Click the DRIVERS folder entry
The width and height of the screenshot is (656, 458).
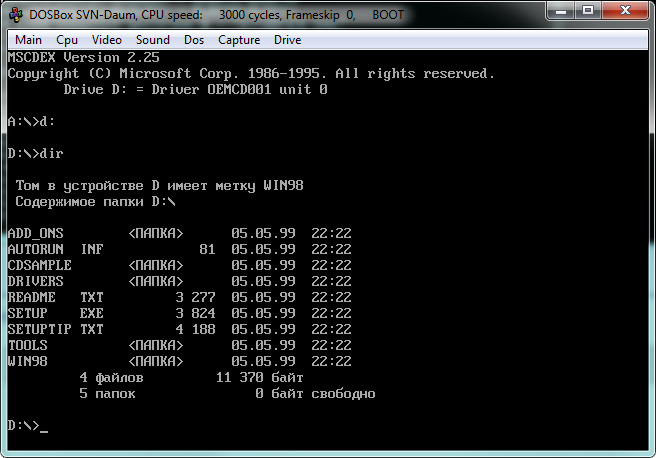tap(179, 281)
